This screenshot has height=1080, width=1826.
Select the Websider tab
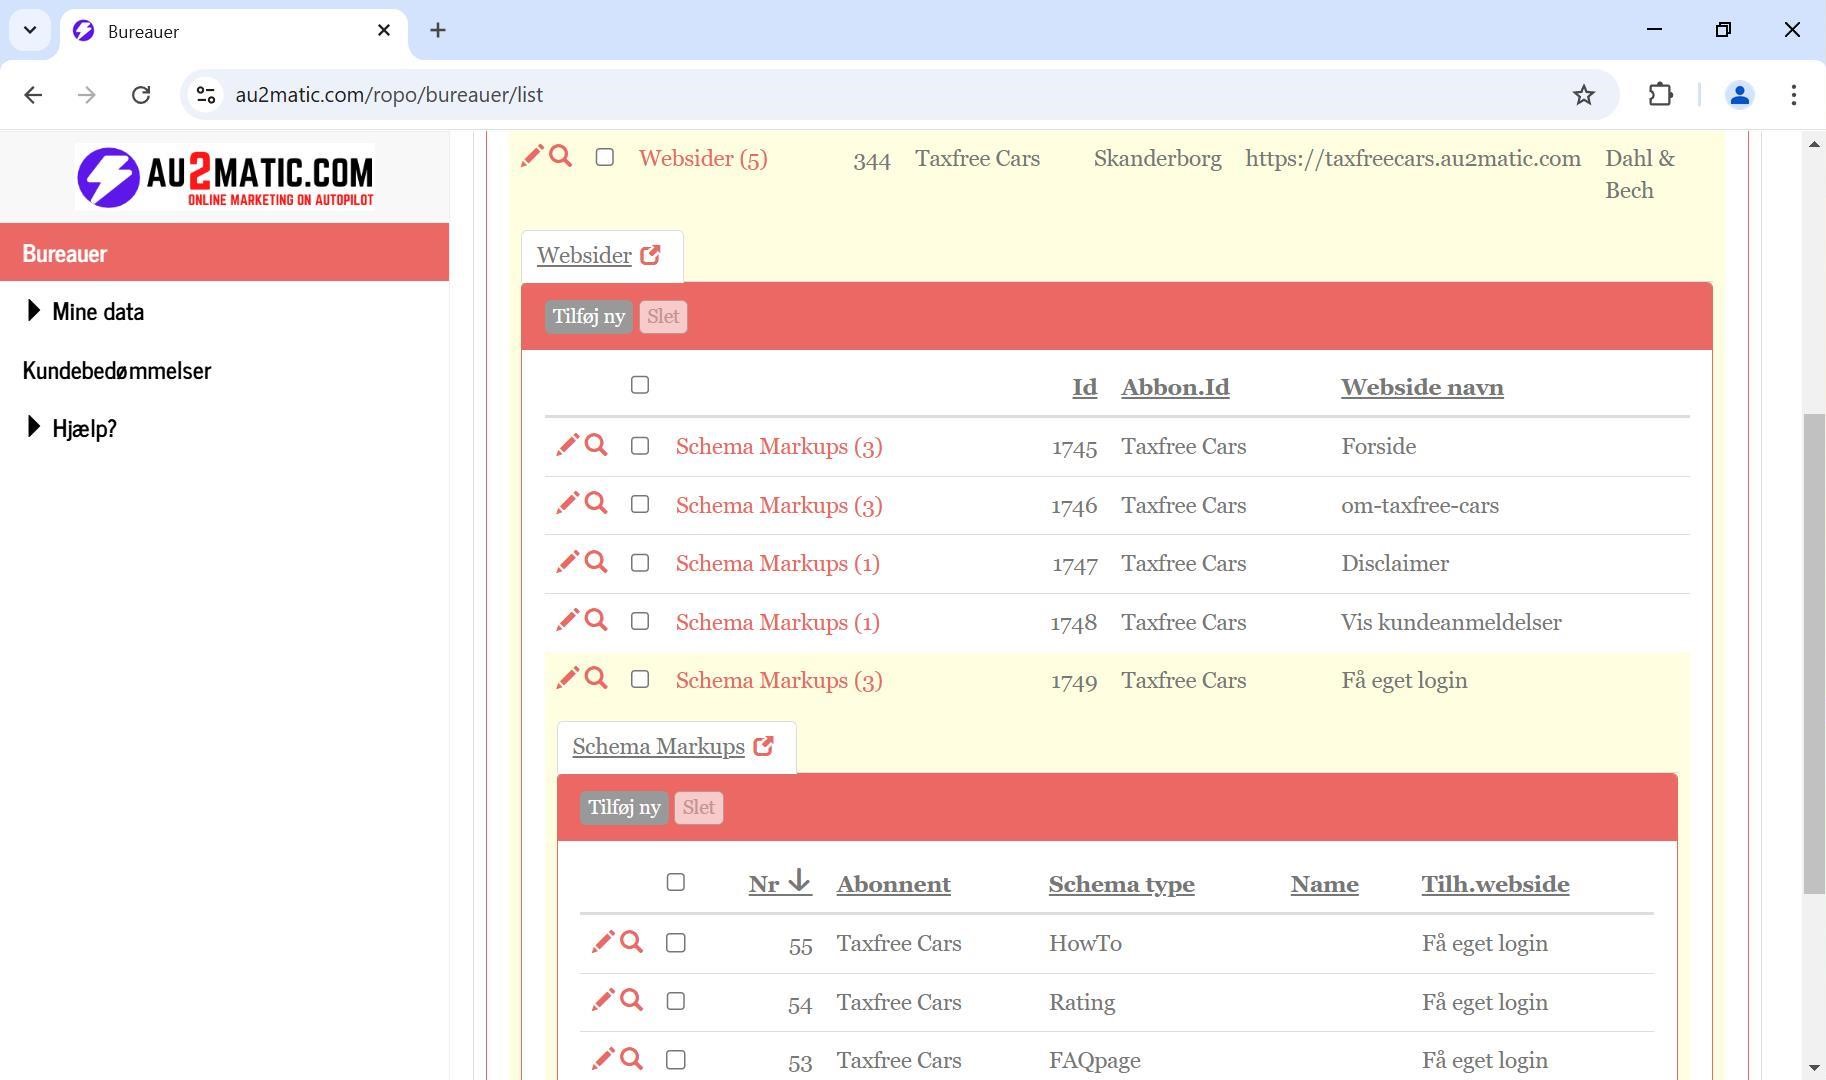[x=584, y=255]
